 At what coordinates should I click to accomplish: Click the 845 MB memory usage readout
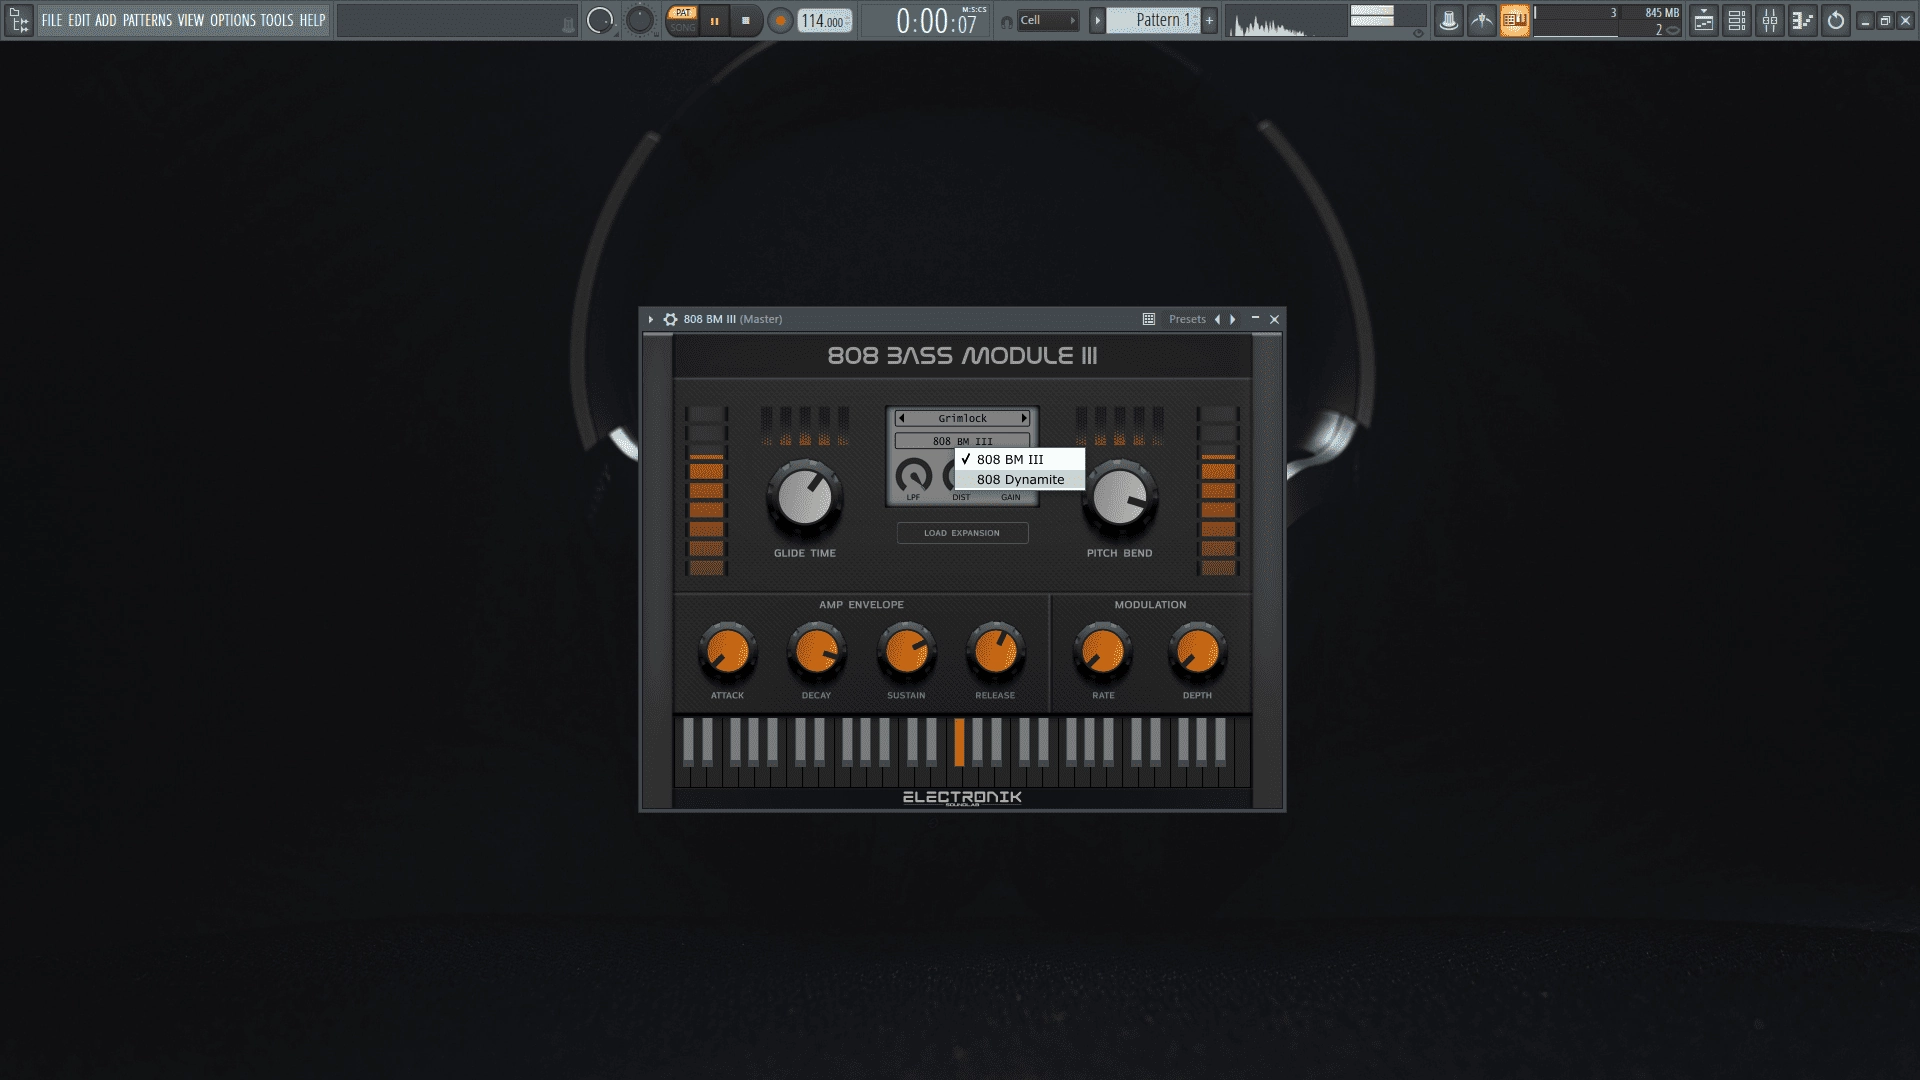coord(1662,13)
